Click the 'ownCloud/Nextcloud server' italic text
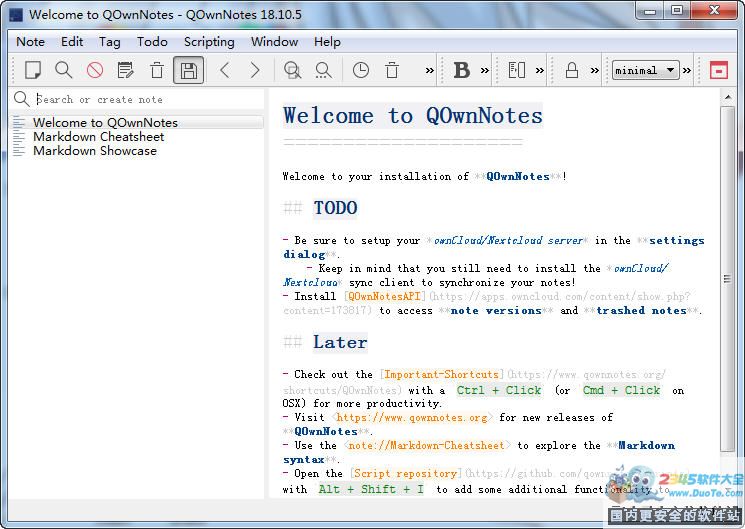The width and height of the screenshot is (745, 529). coord(508,240)
